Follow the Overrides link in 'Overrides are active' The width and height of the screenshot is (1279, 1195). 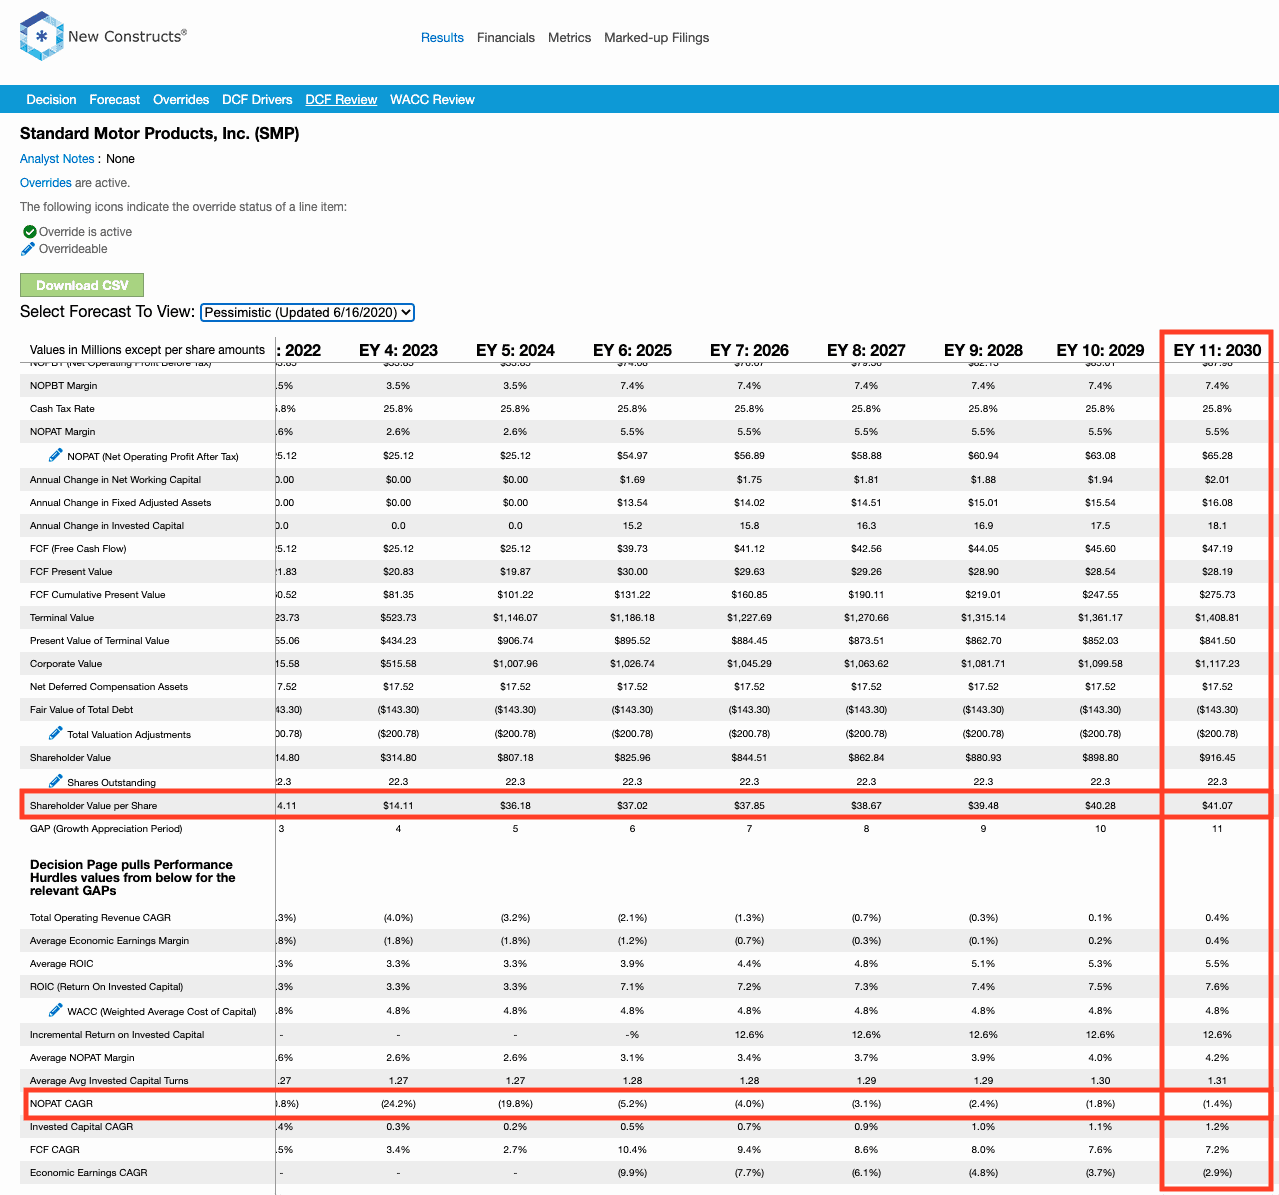click(46, 183)
